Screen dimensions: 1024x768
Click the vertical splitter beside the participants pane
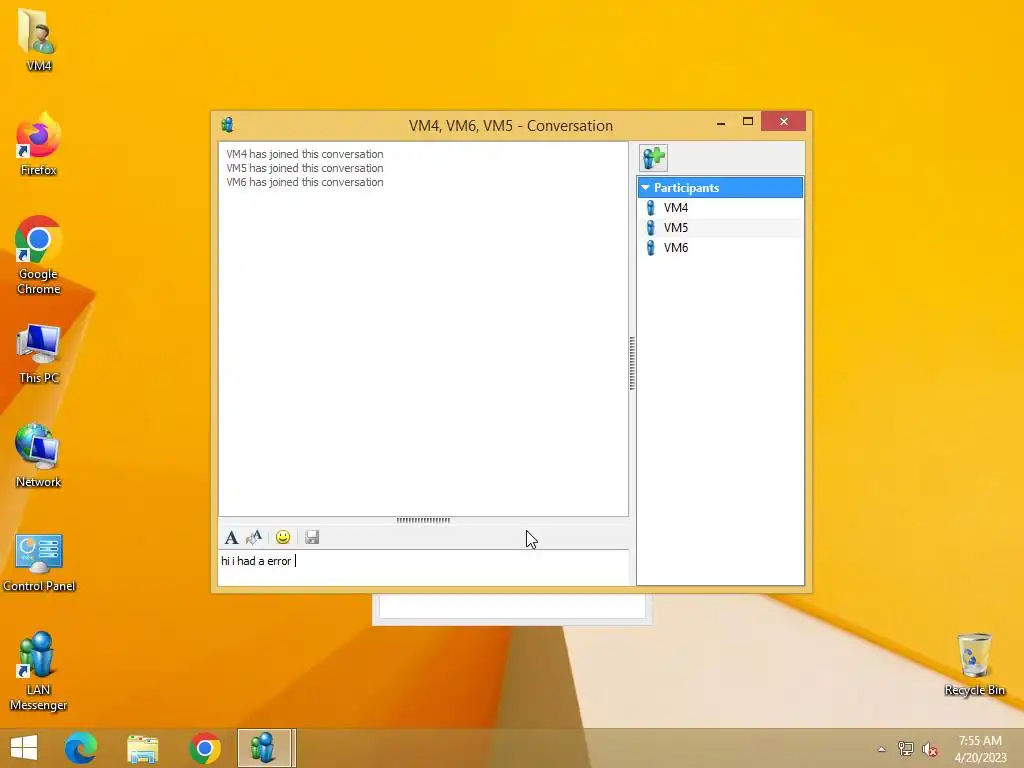[x=632, y=363]
